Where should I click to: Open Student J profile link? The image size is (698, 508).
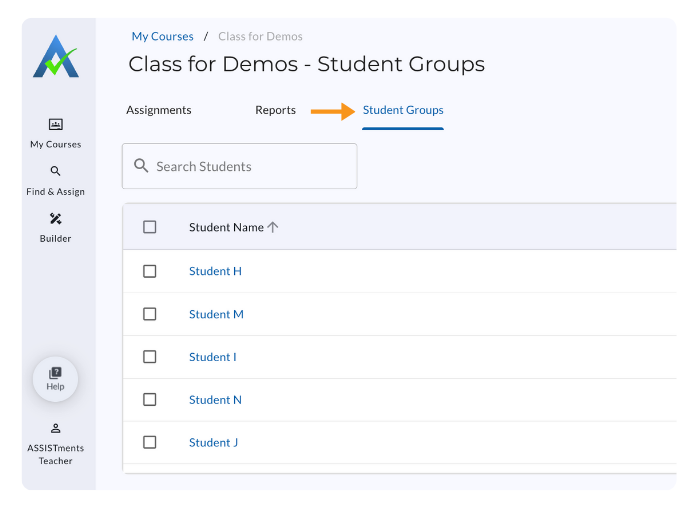[213, 443]
